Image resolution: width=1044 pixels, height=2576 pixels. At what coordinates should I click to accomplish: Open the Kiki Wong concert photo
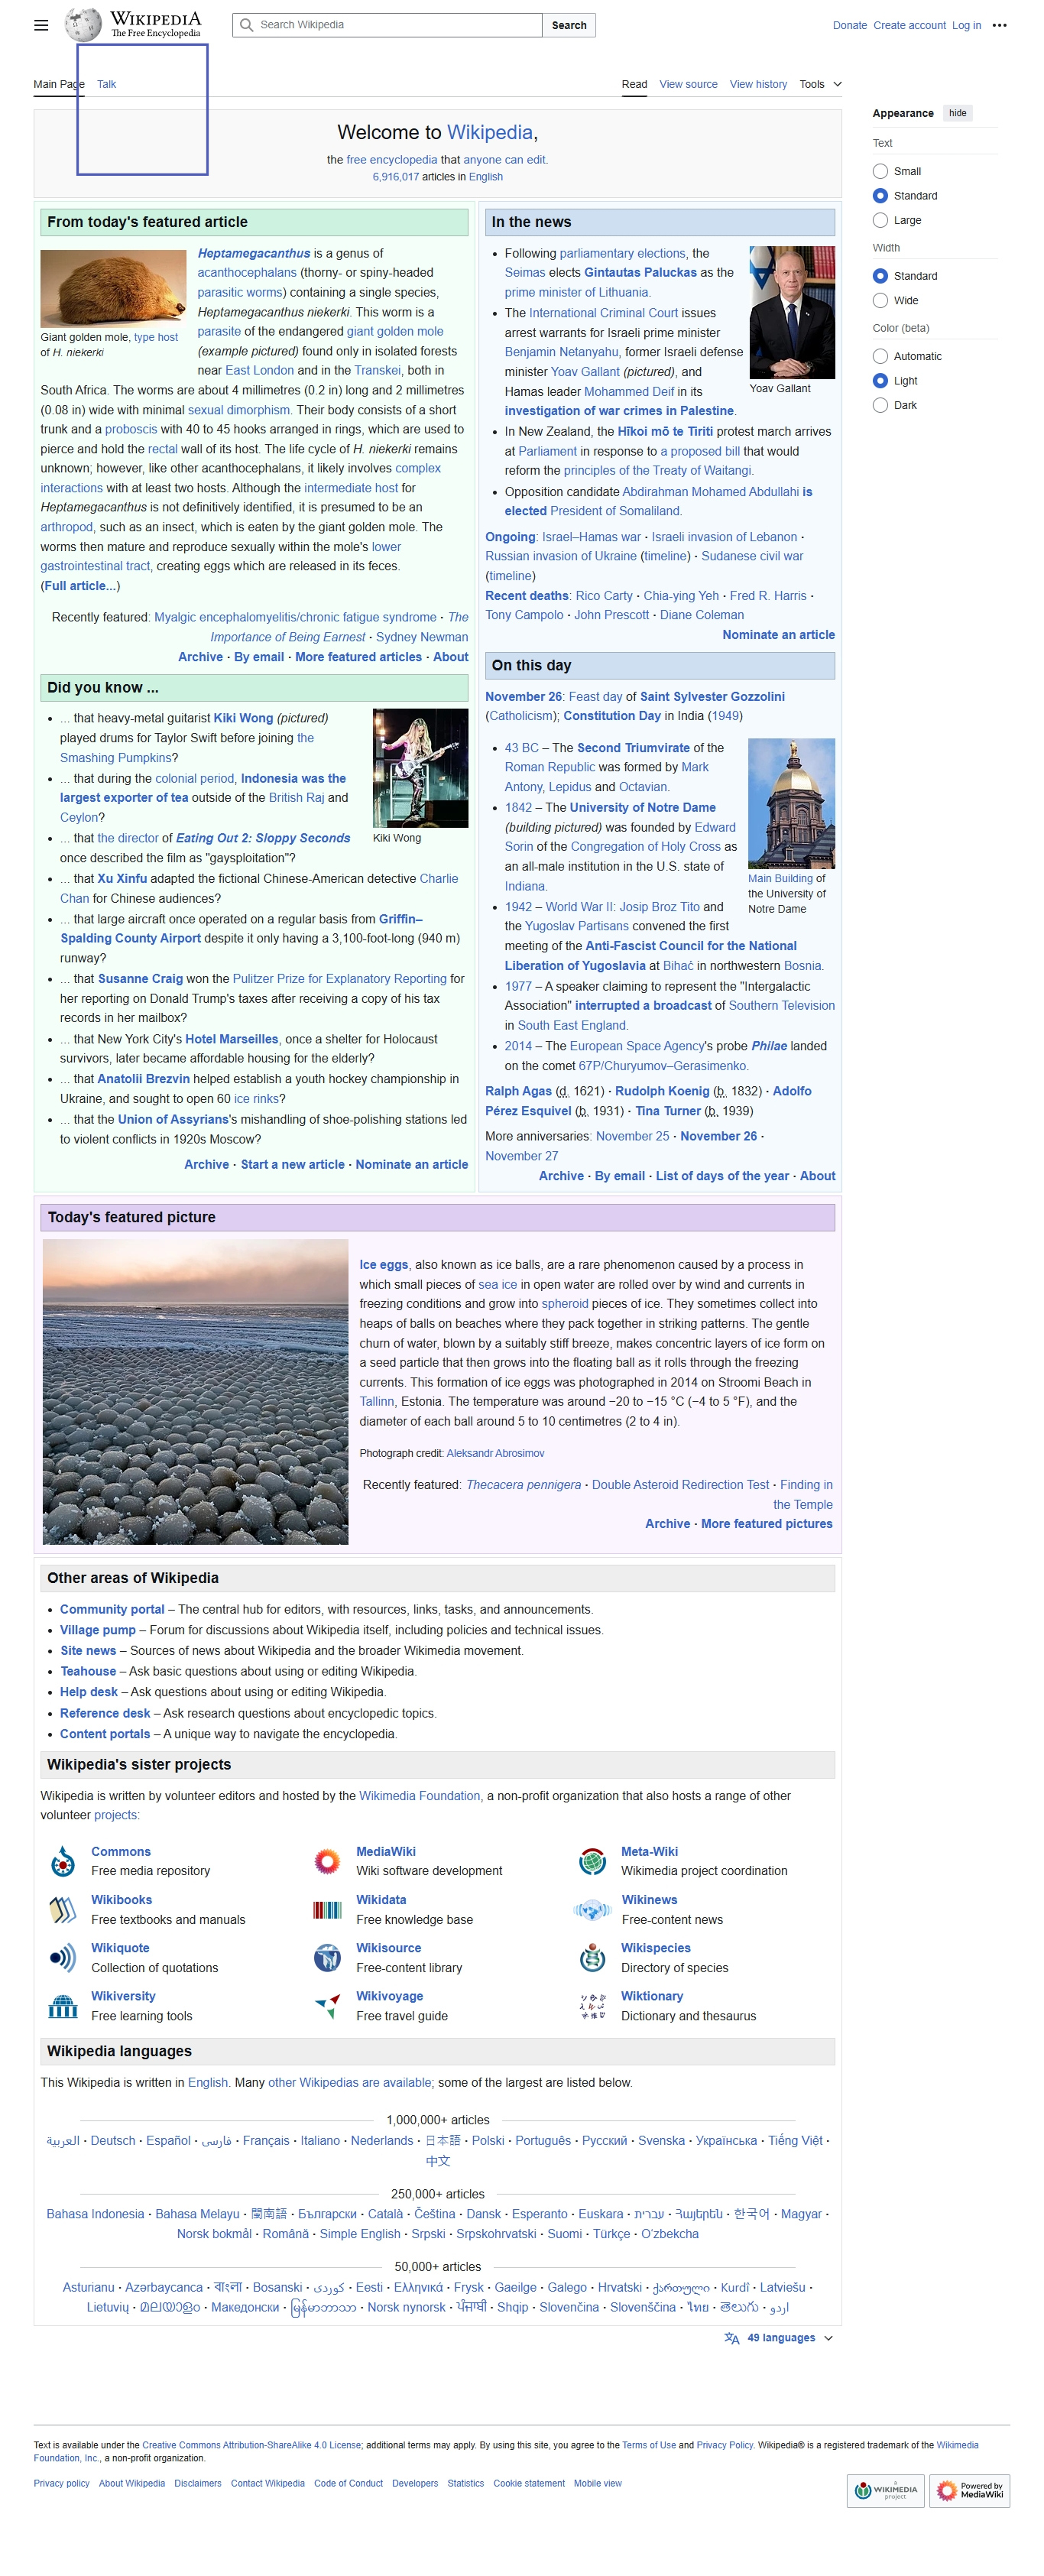point(420,768)
